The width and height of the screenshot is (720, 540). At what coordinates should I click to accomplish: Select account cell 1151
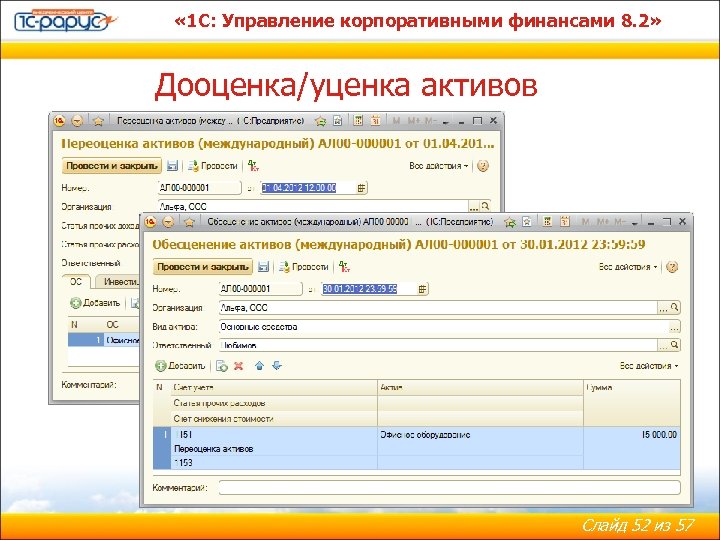pos(274,435)
